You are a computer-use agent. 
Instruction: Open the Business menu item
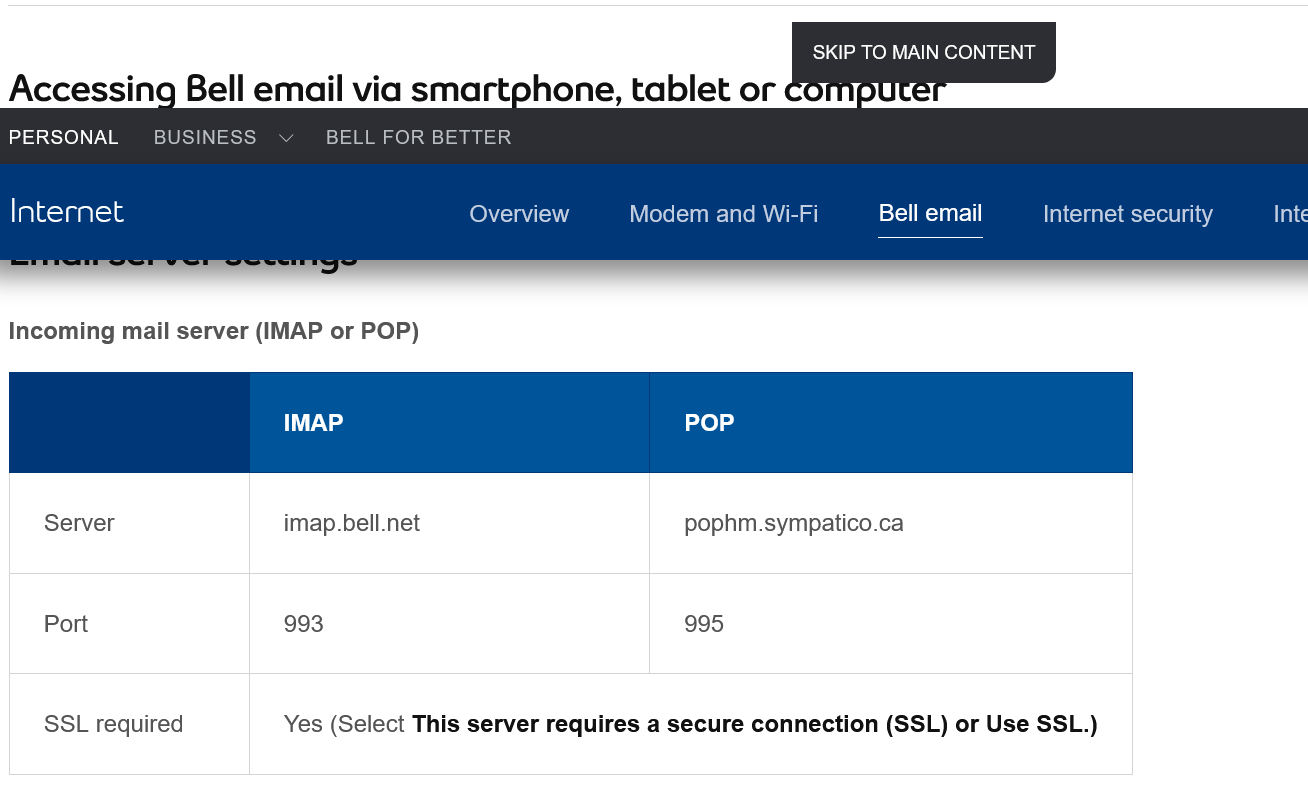[205, 138]
